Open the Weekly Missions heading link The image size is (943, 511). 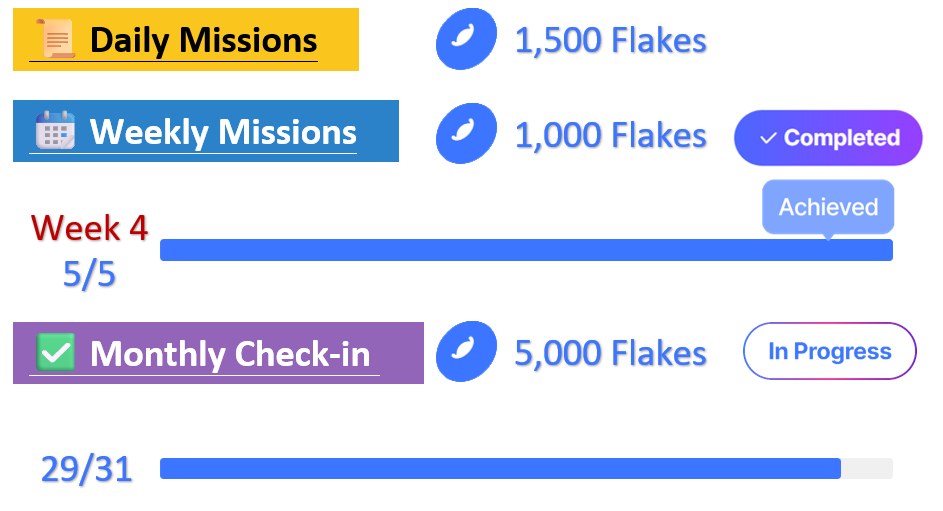coord(223,132)
